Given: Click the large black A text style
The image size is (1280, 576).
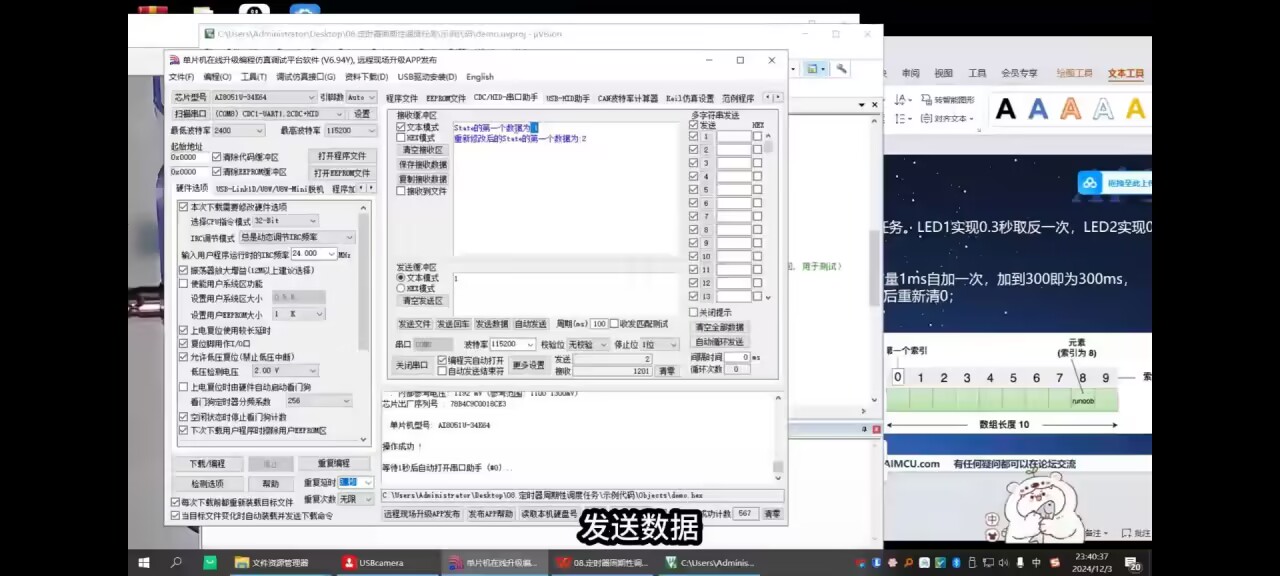Looking at the screenshot, I should point(1006,109).
